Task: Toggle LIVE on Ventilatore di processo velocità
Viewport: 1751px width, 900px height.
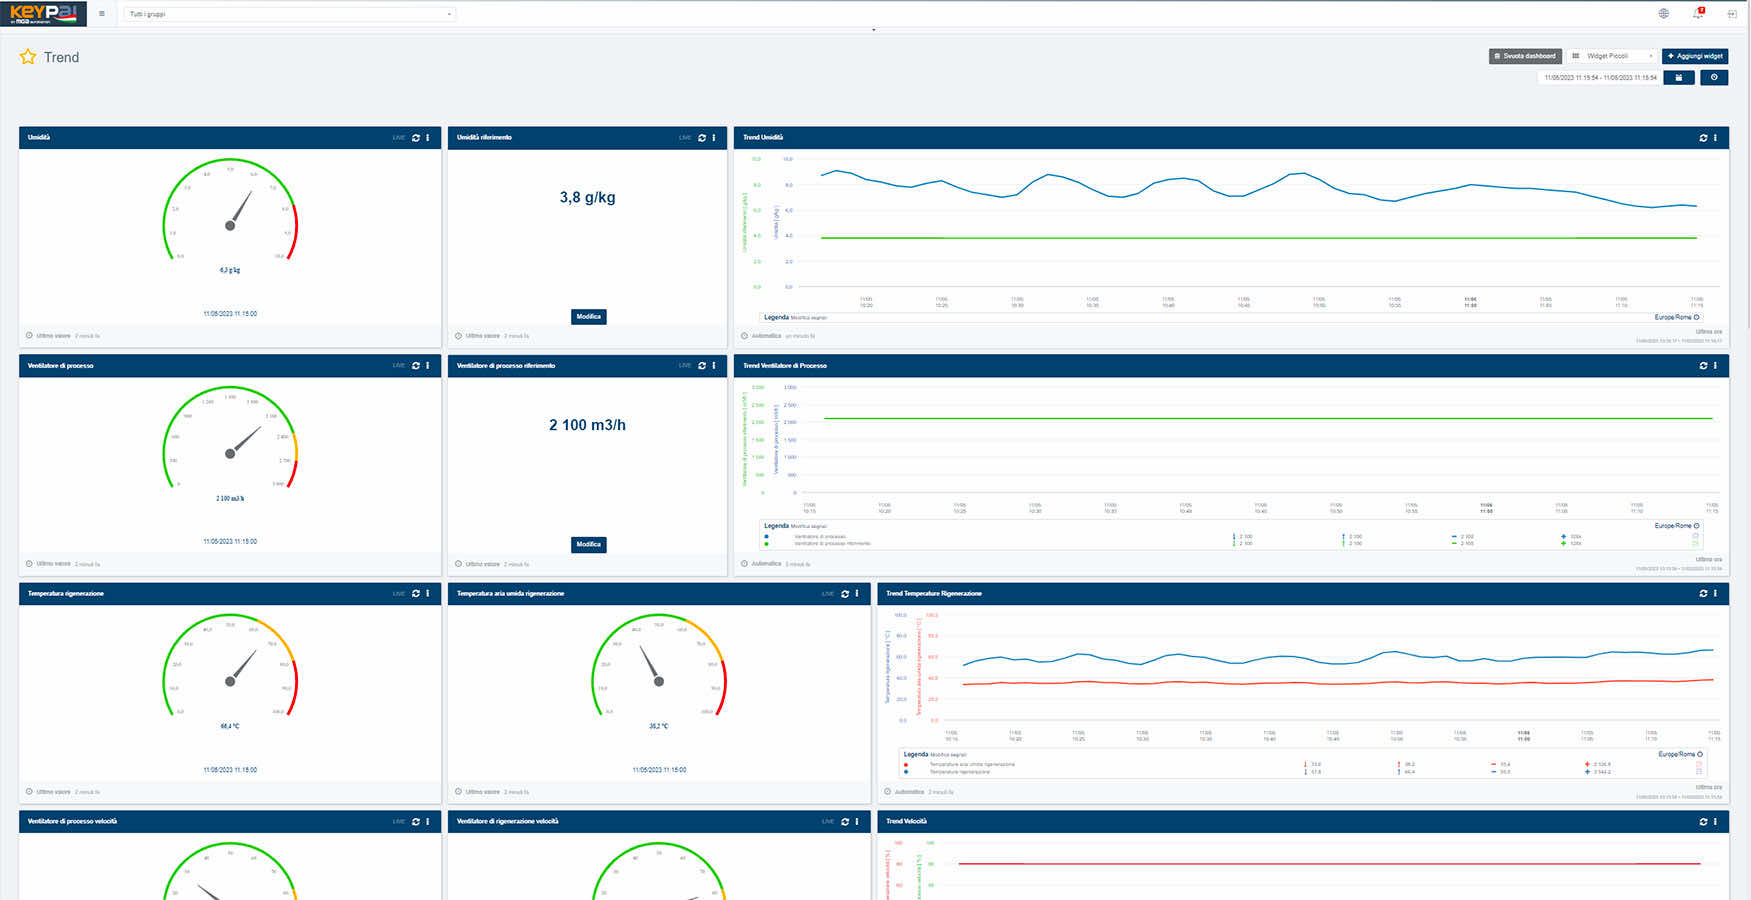Action: point(399,822)
